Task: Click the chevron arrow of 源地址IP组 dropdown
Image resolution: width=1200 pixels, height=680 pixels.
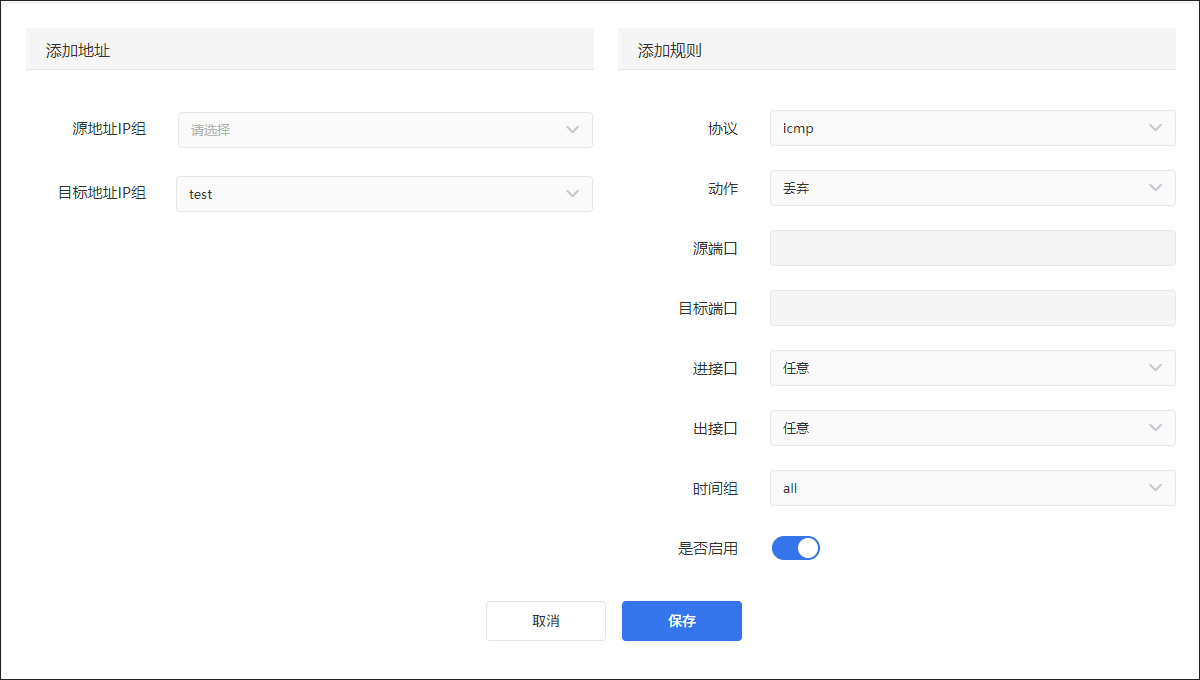Action: pyautogui.click(x=572, y=130)
